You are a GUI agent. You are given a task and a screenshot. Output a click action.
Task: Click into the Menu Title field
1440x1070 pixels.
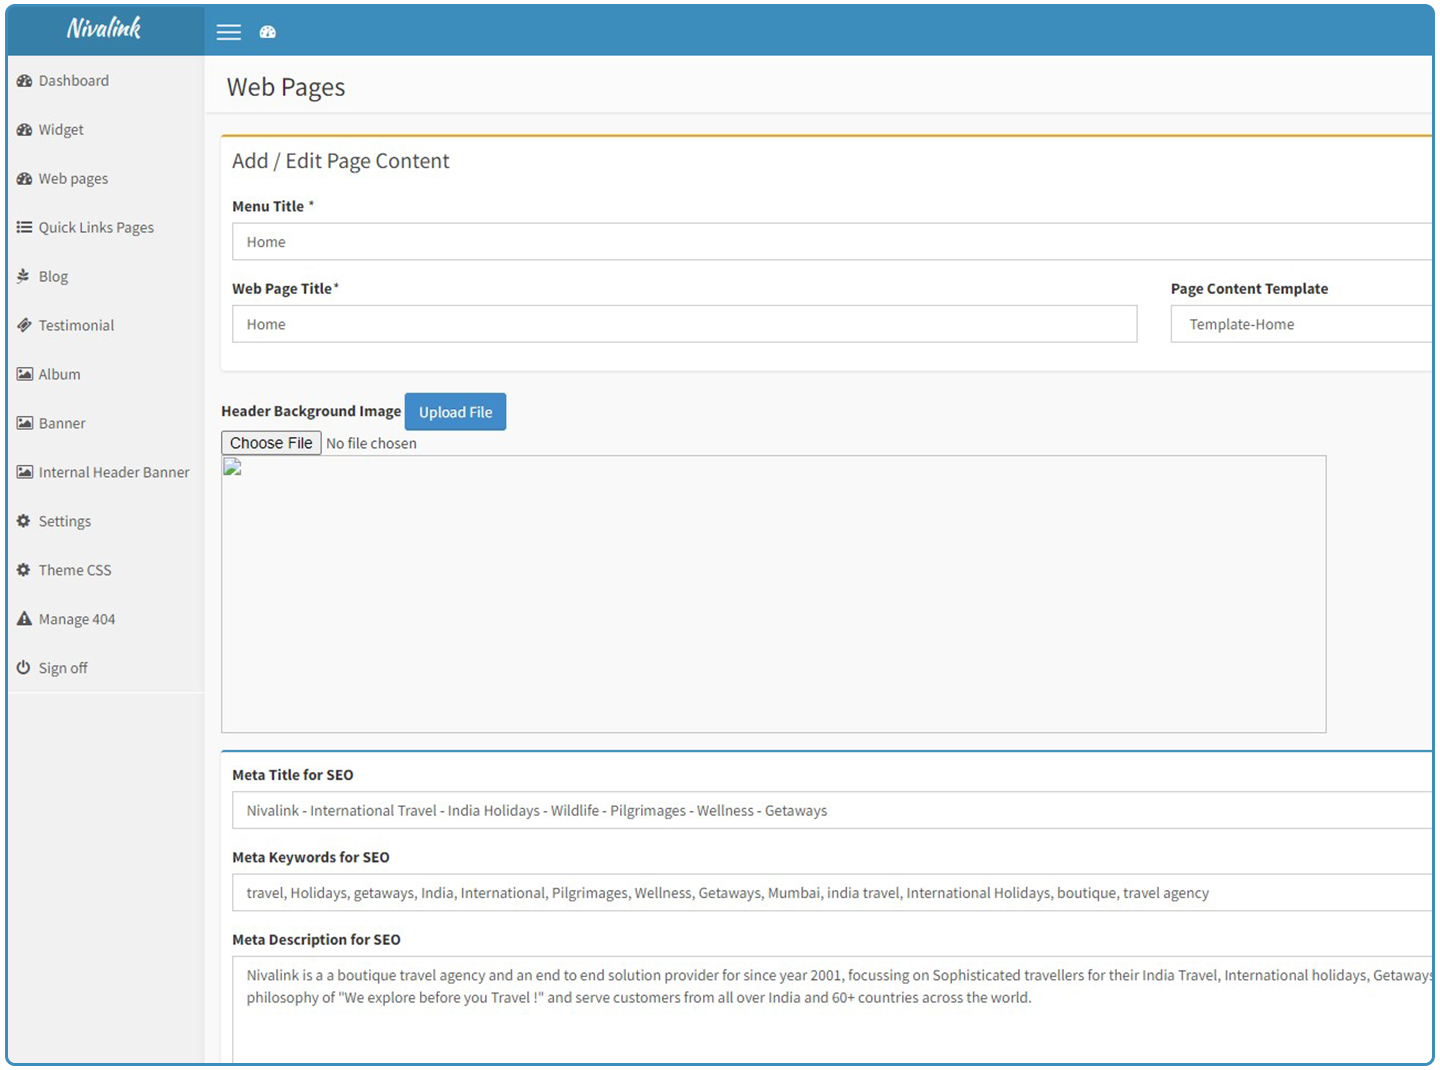coord(830,242)
